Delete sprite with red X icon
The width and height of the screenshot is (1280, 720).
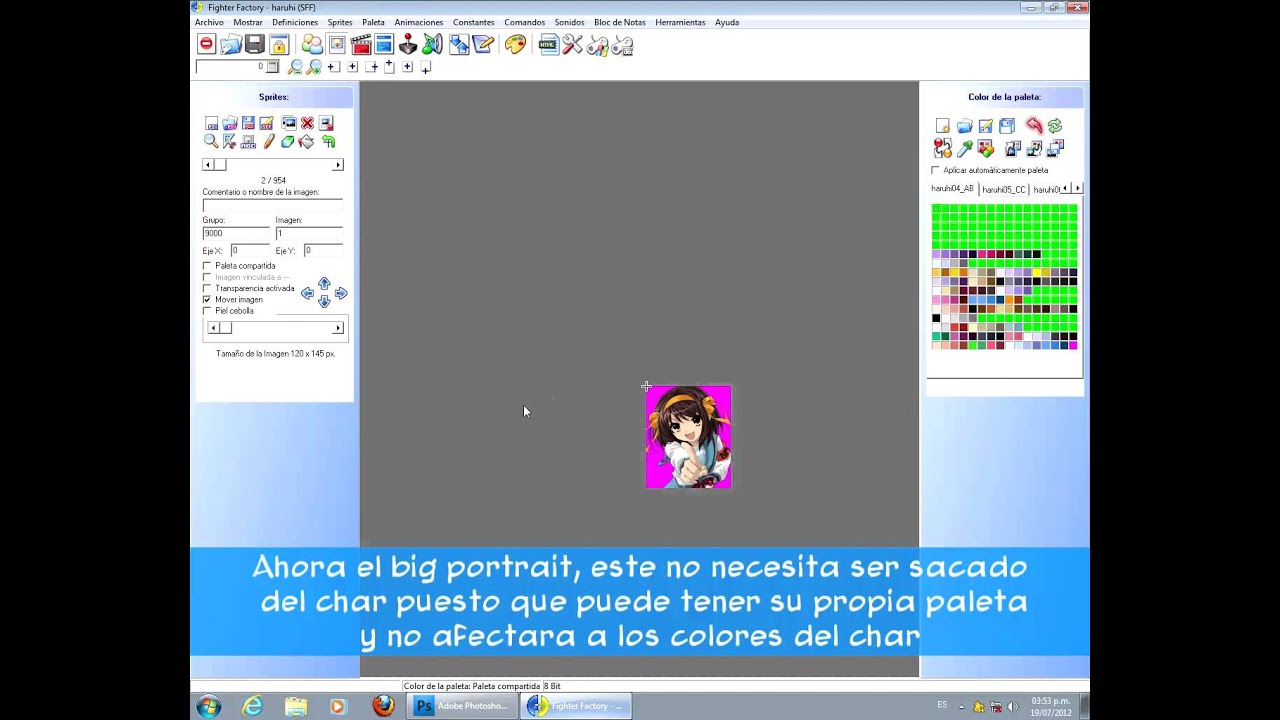[x=307, y=123]
